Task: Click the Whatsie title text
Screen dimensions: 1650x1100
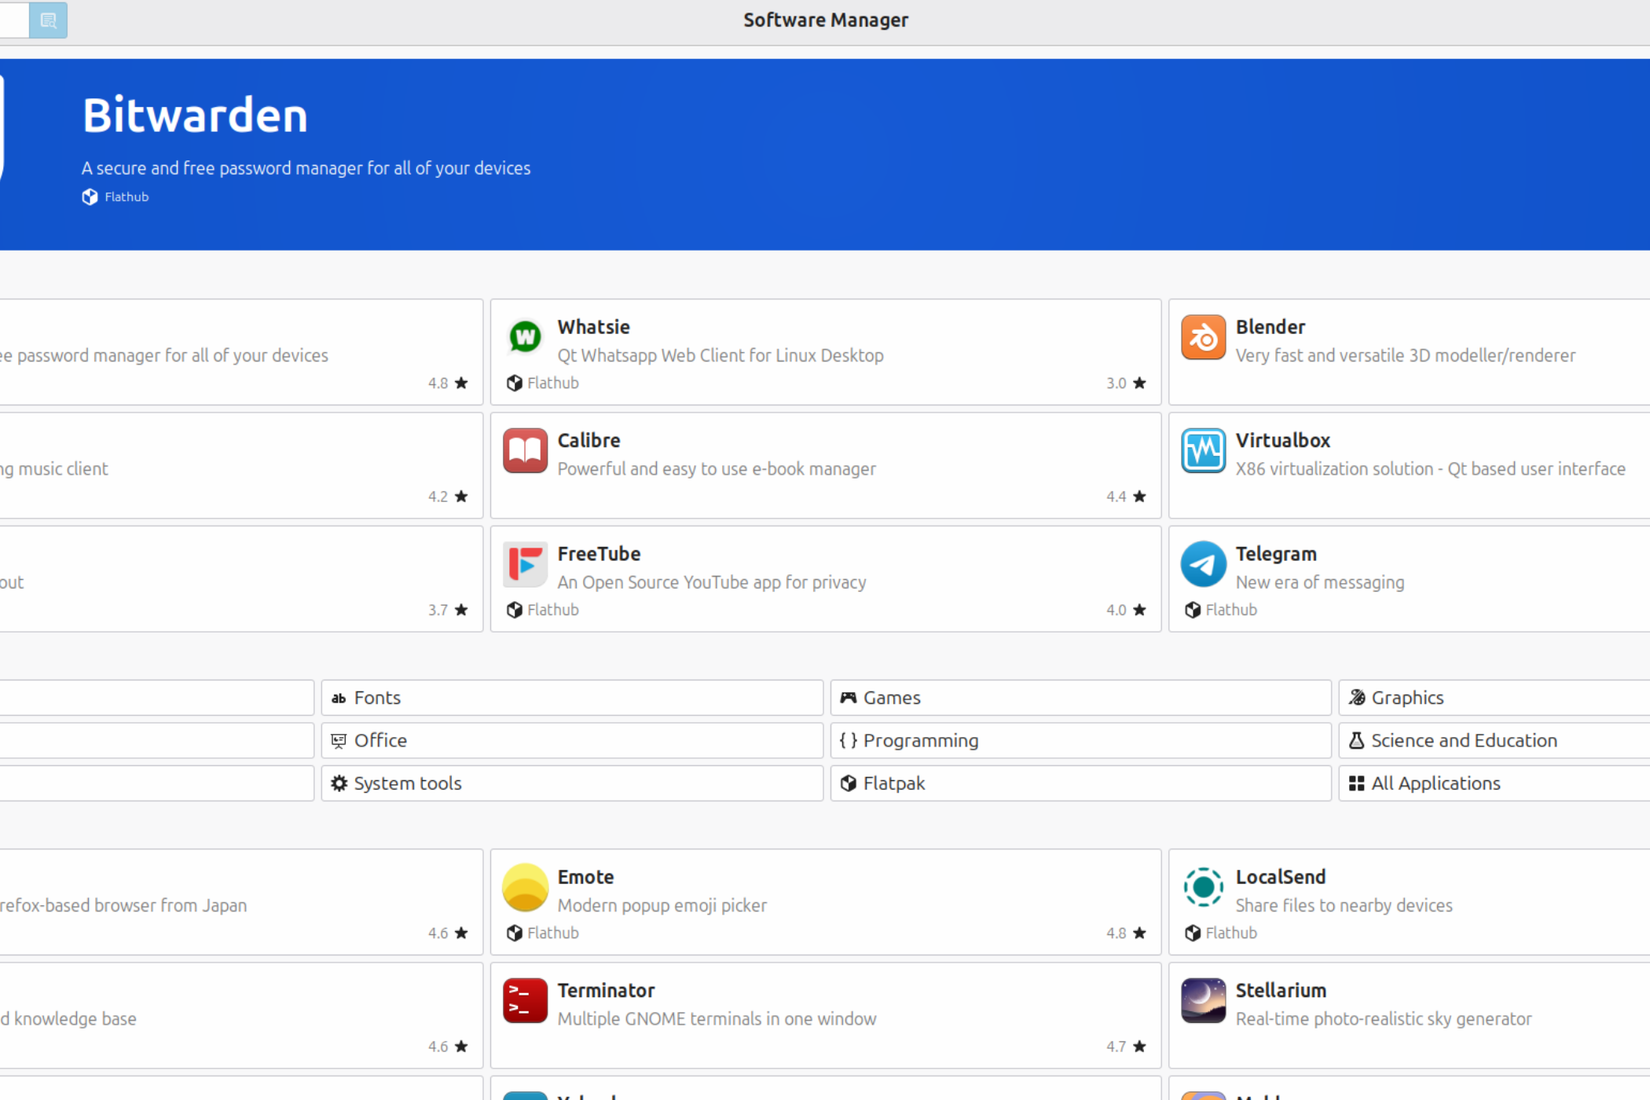Action: click(x=594, y=327)
